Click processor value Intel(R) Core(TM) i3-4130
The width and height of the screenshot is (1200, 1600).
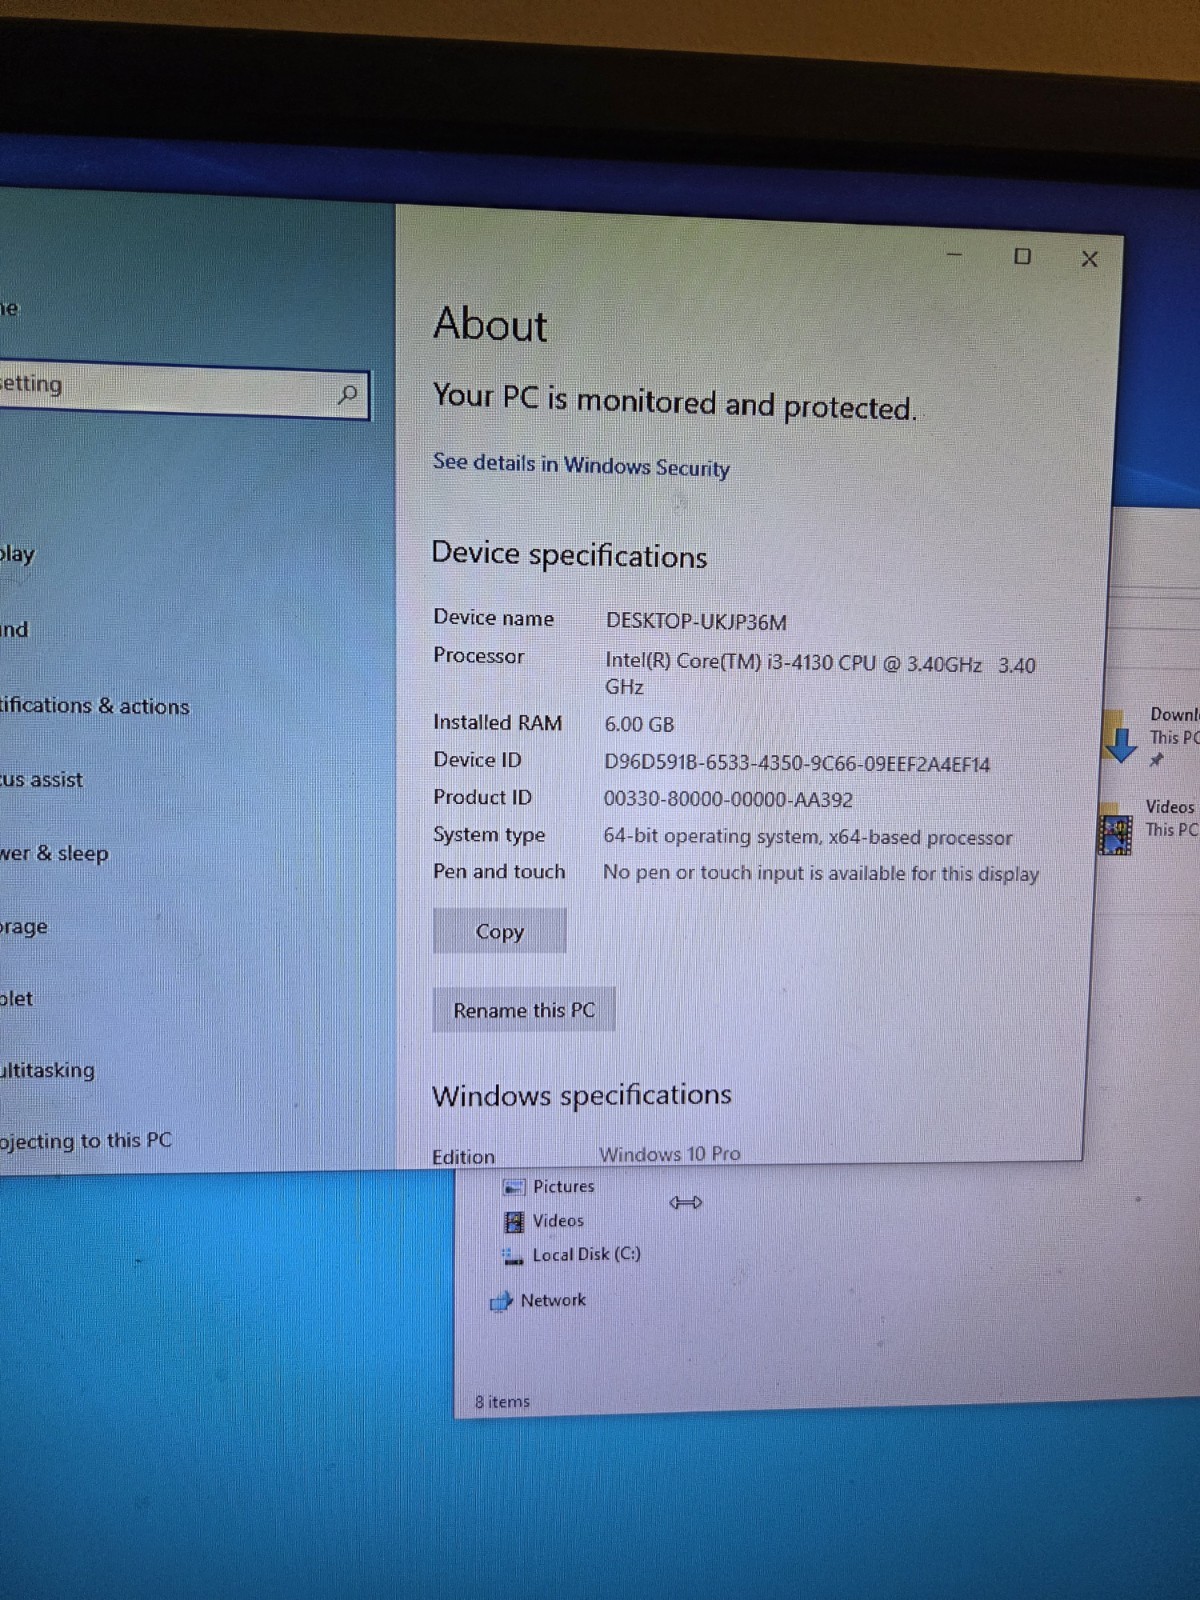pos(820,675)
